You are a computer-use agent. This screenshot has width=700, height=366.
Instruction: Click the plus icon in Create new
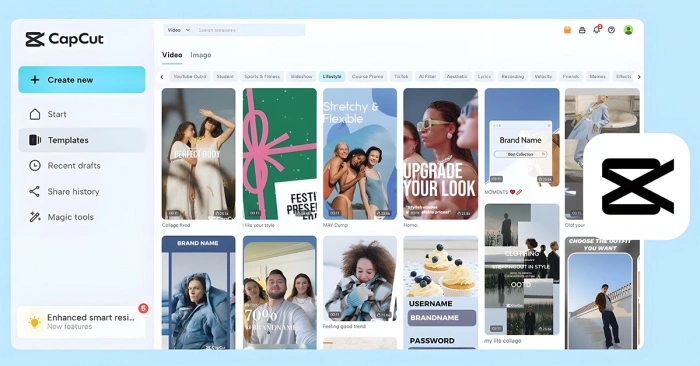35,80
